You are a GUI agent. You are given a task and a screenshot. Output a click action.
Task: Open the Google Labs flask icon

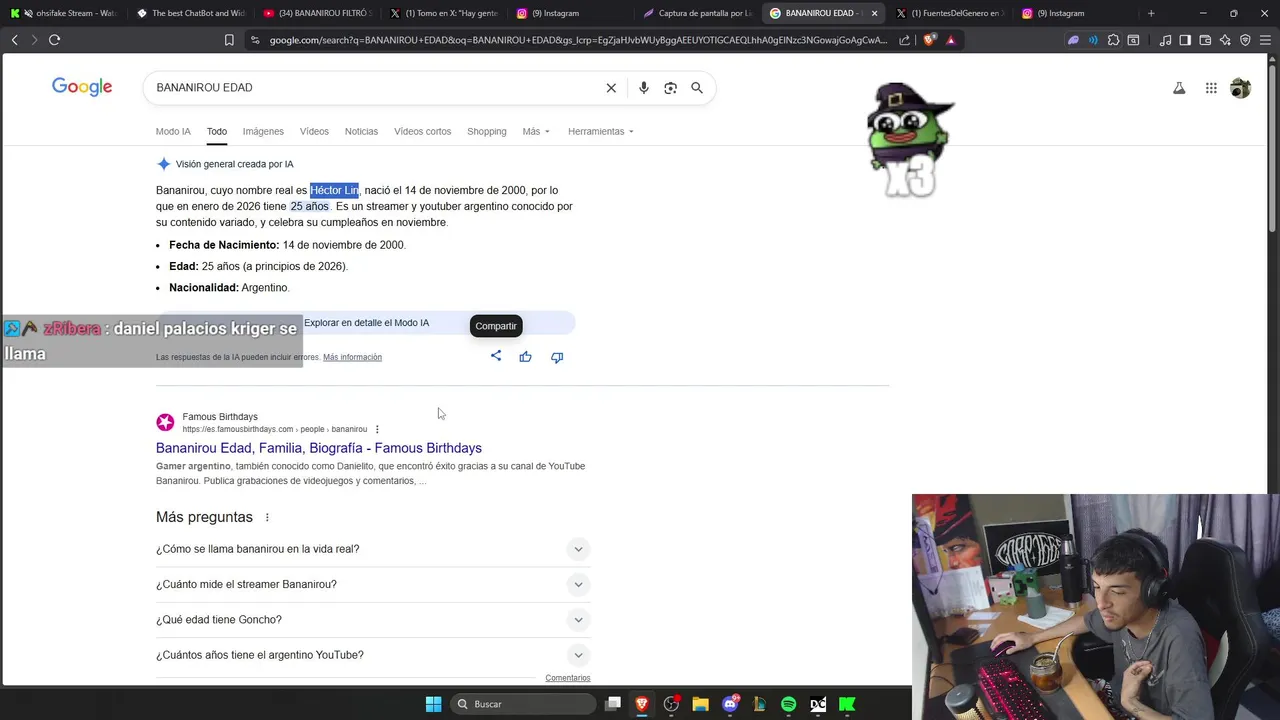pos(1179,88)
